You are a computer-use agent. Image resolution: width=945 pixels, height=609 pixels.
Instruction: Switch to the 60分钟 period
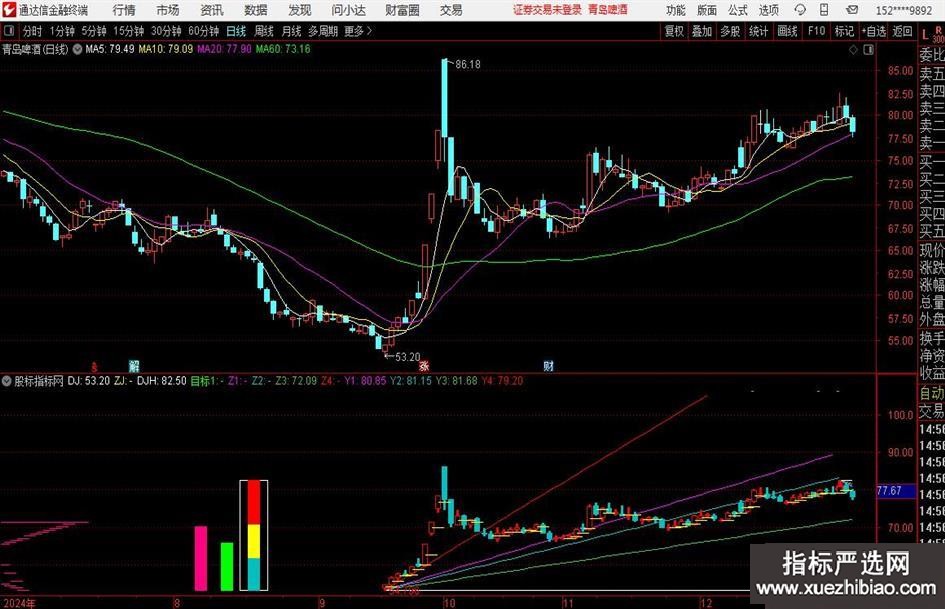point(204,31)
